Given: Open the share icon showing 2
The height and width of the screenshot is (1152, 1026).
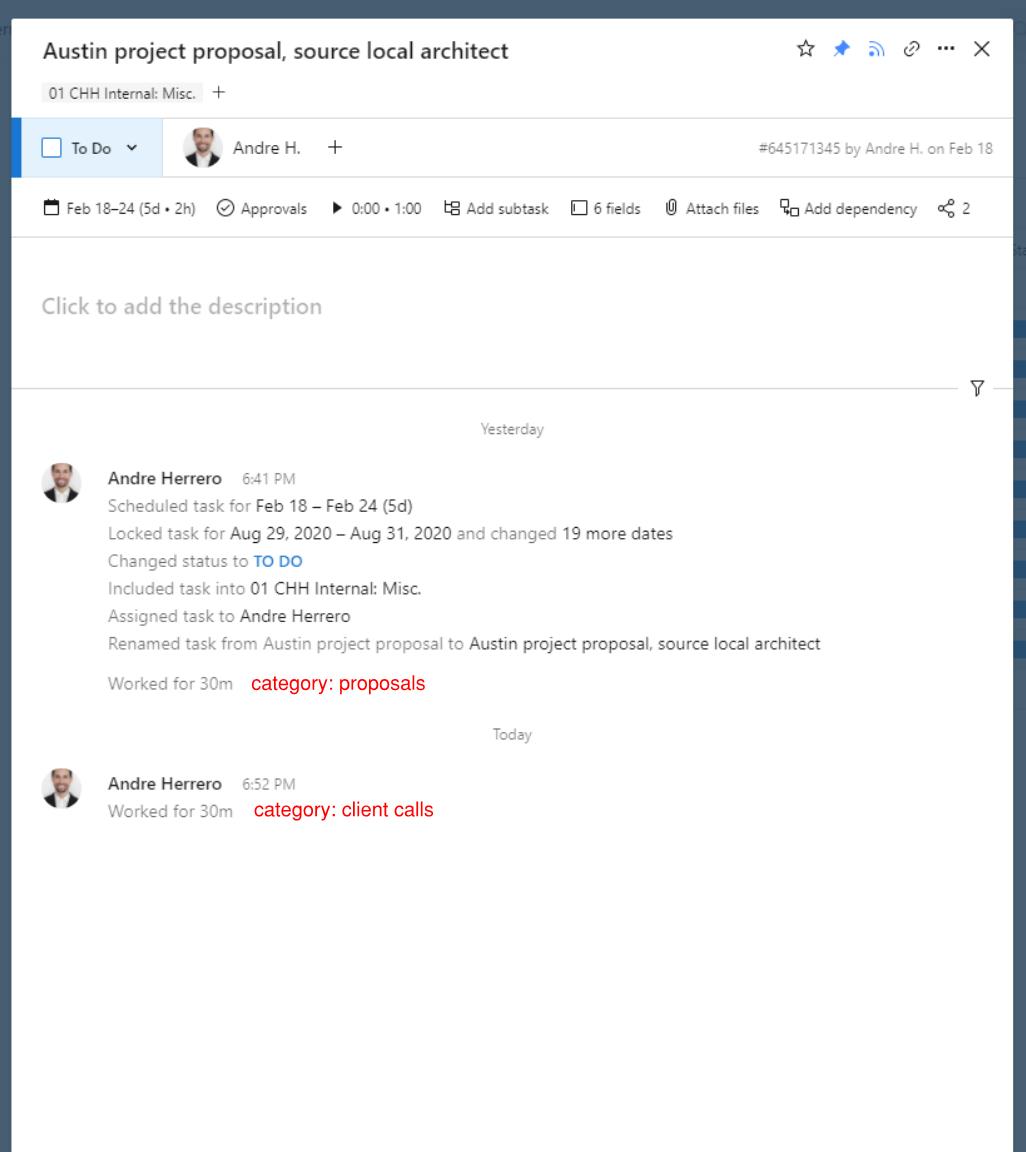Looking at the screenshot, I should click(954, 209).
